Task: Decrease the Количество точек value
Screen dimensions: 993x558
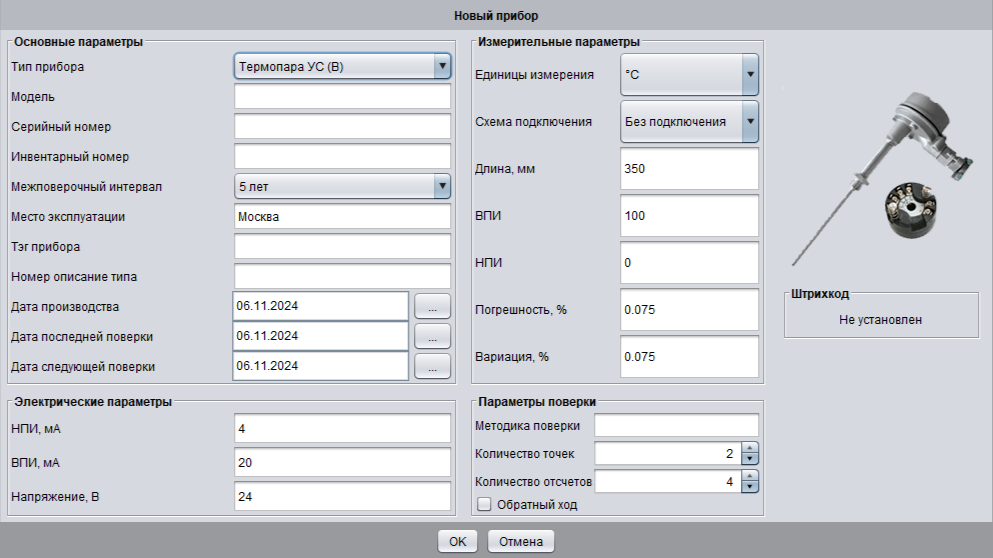Action: pyautogui.click(x=751, y=459)
